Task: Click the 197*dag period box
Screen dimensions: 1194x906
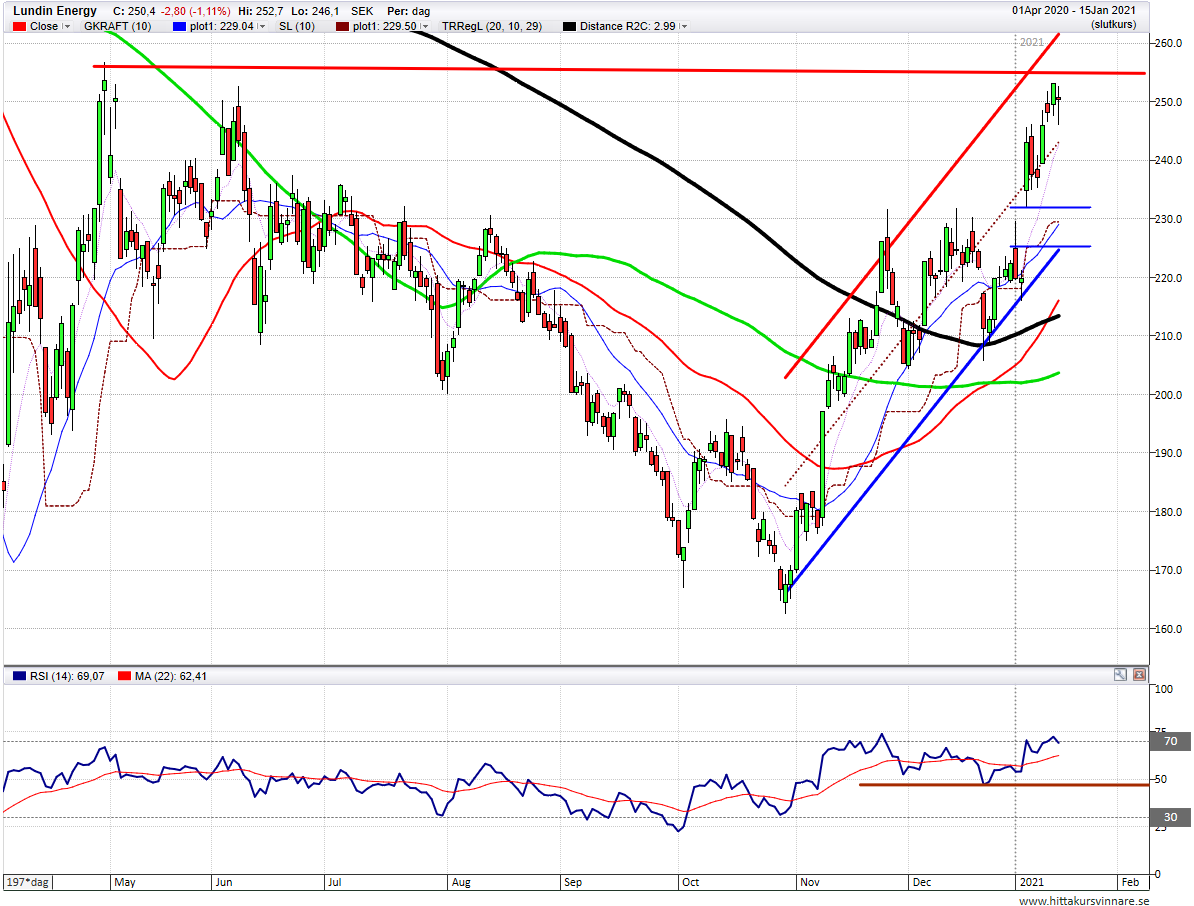Action: click(28, 882)
